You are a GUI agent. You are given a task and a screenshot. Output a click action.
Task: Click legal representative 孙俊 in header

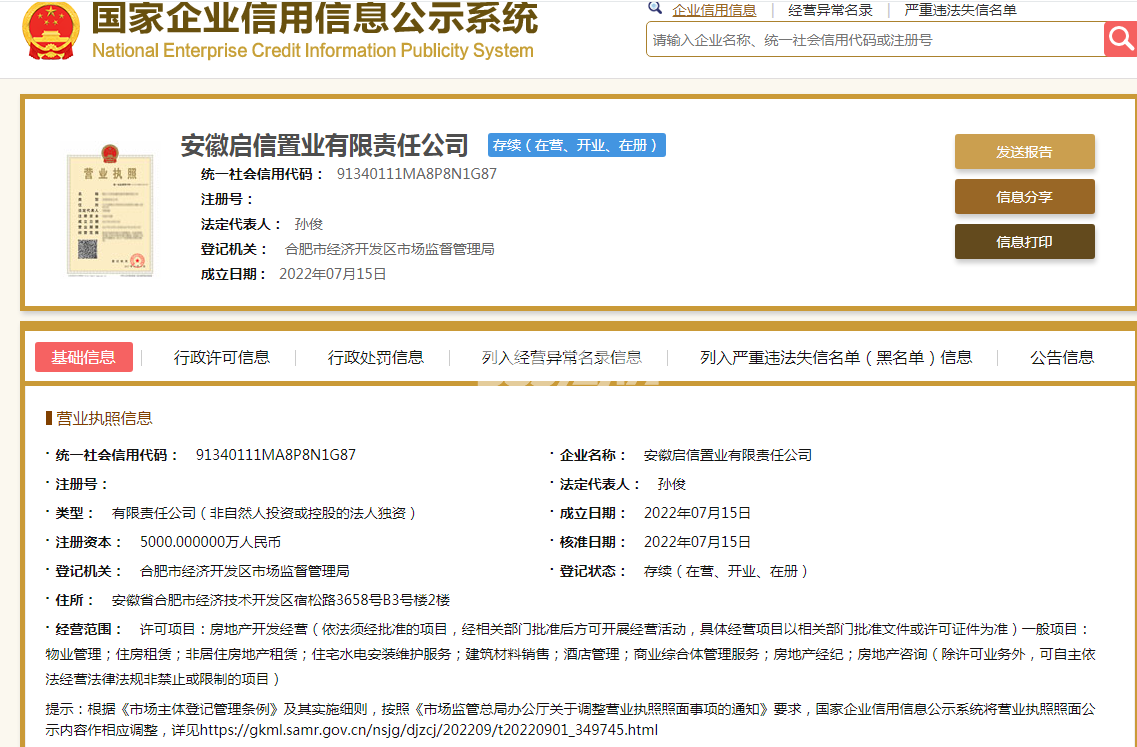309,224
